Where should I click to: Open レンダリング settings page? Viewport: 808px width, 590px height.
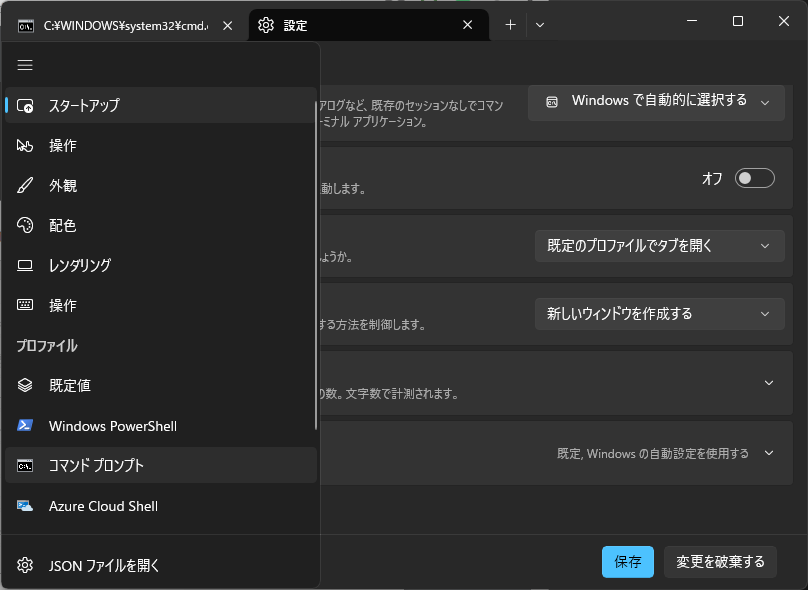[x=161, y=265]
